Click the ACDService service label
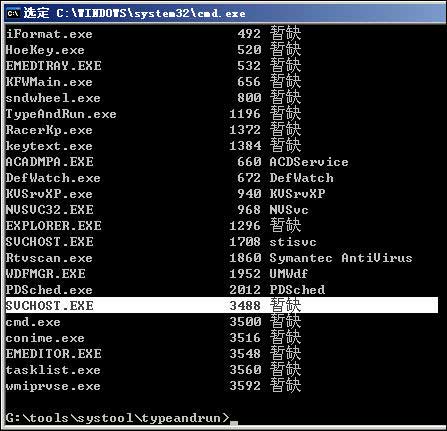The width and height of the screenshot is (447, 431). point(309,162)
